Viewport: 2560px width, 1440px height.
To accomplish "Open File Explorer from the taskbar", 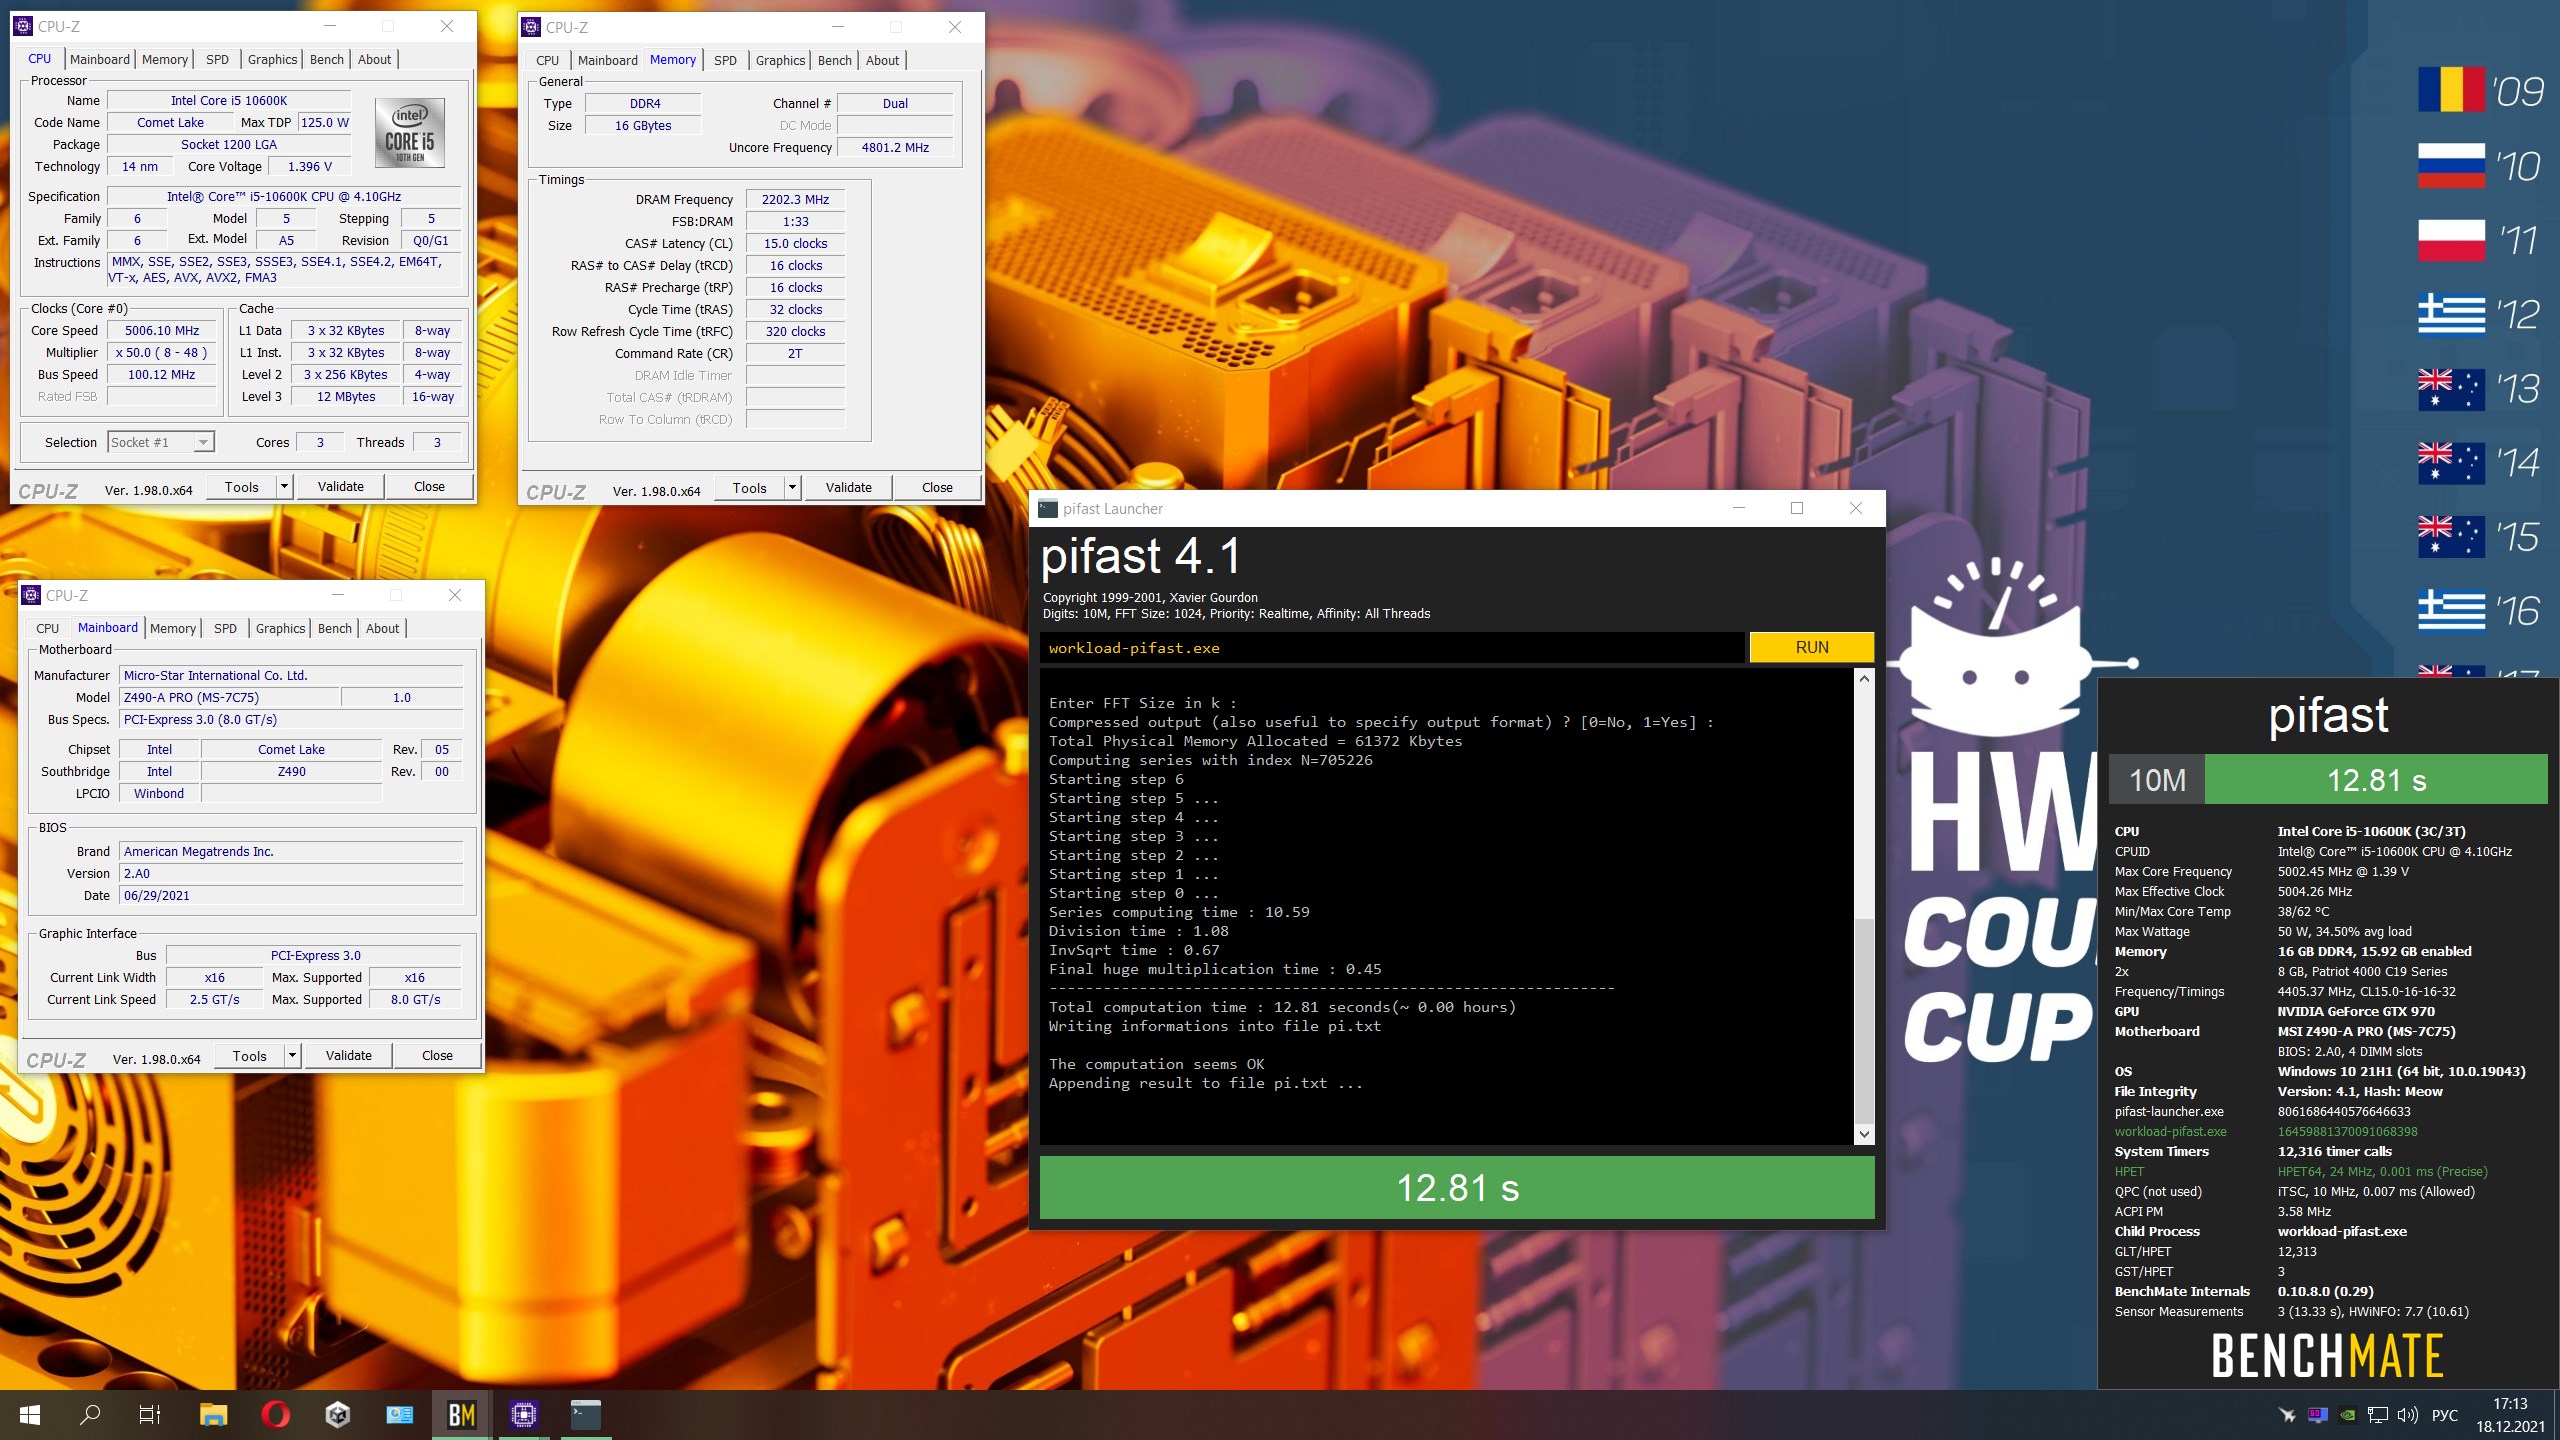I will point(213,1415).
